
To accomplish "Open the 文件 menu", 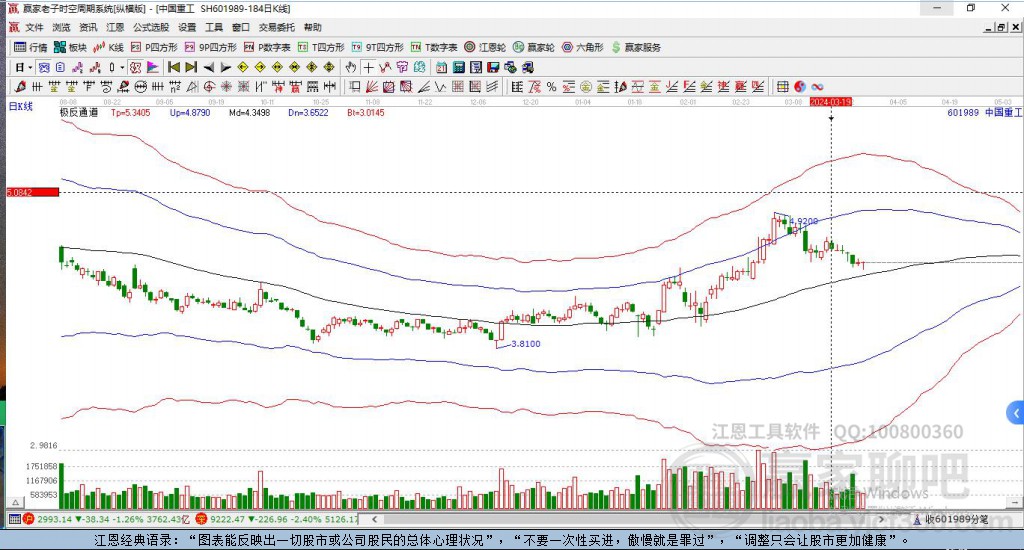I will pyautogui.click(x=34, y=27).
